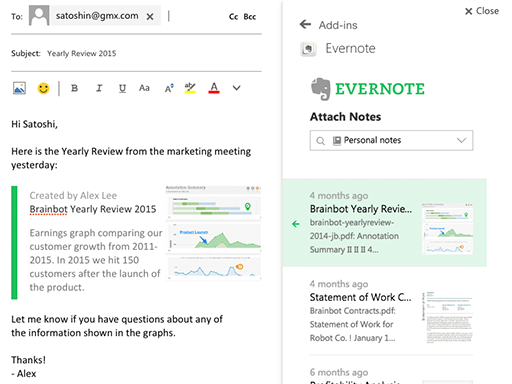
Task: Click the Add-ins header text
Action: pos(338,25)
